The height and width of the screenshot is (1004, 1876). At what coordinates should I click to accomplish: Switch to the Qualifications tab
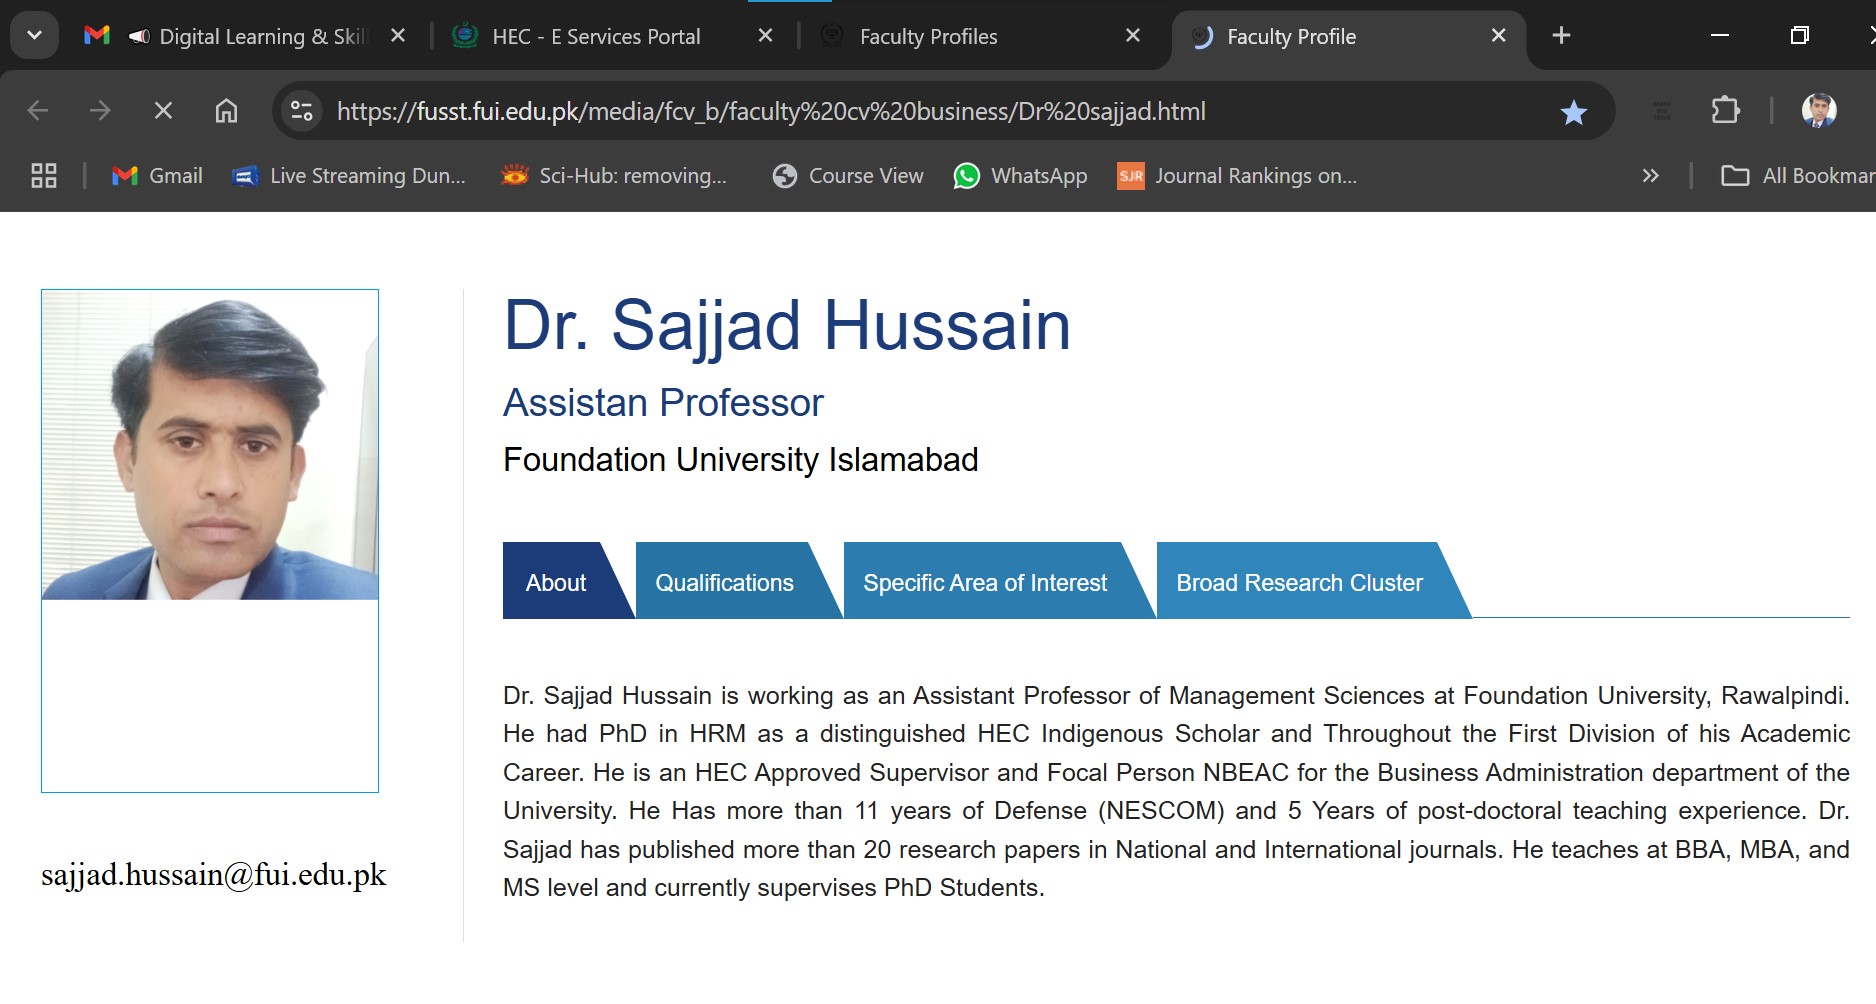[726, 582]
